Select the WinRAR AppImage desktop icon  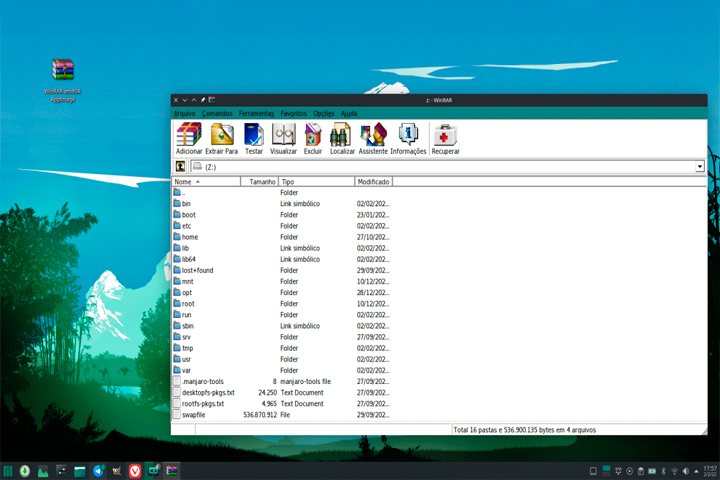point(63,80)
